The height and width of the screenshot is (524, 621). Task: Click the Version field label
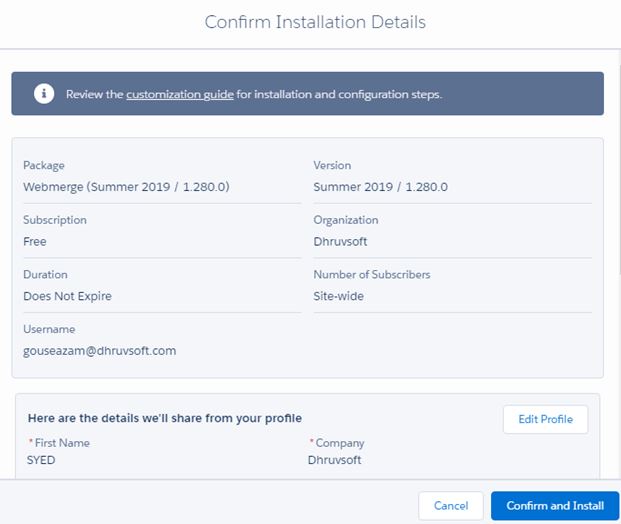coord(332,165)
